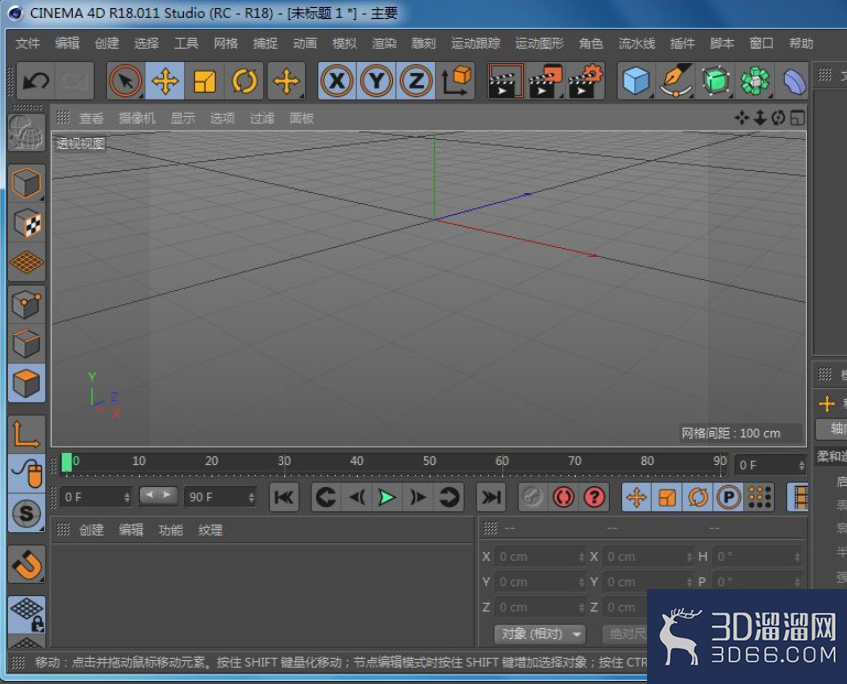Switch to Points mode
Viewport: 847px width, 684px height.
(x=26, y=304)
